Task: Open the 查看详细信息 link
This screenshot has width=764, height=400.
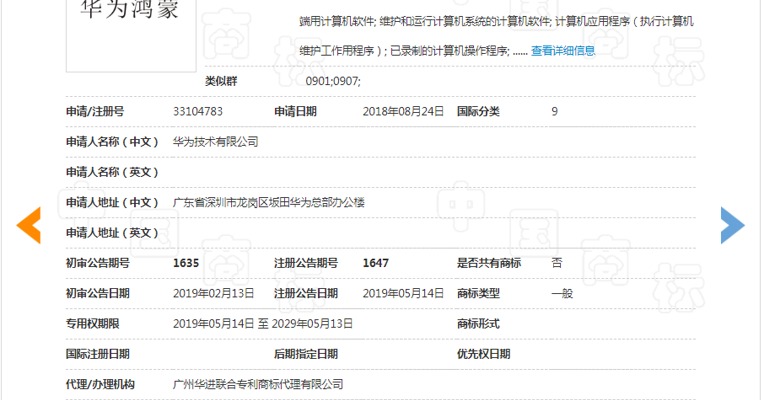Action: 563,51
